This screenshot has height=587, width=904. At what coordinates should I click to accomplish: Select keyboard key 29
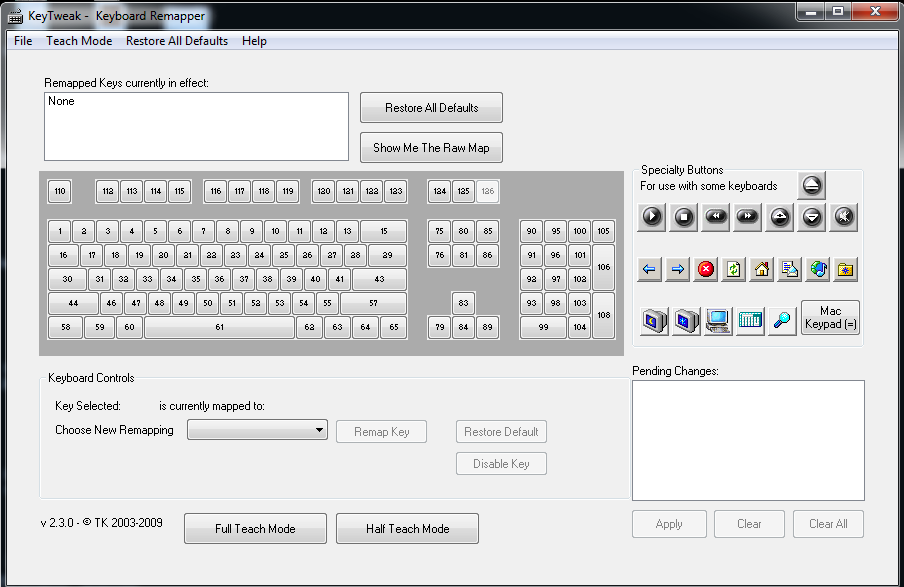coord(387,255)
